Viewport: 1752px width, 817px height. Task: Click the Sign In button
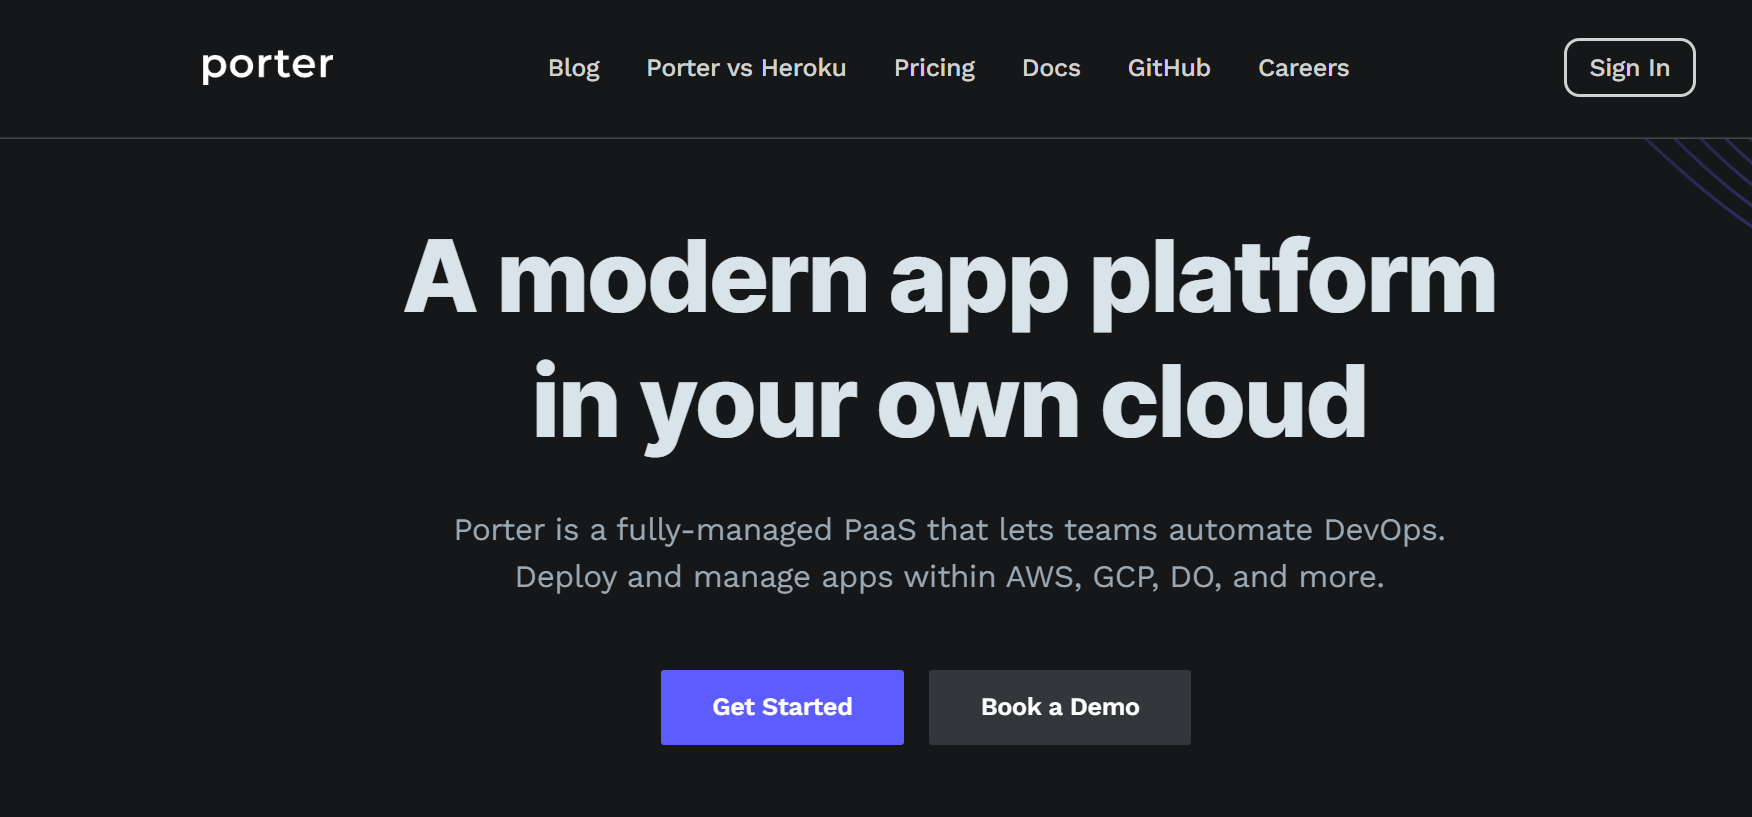[x=1629, y=67]
